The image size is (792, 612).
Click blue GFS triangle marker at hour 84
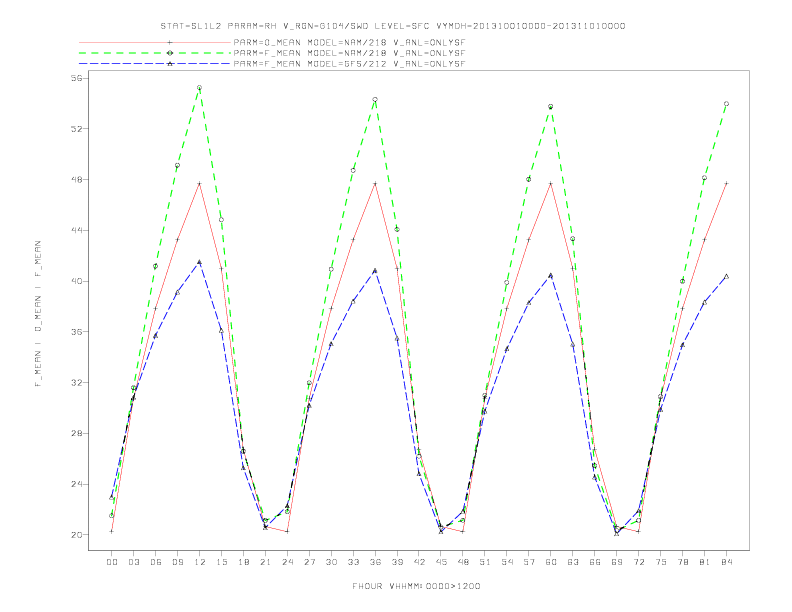click(726, 276)
